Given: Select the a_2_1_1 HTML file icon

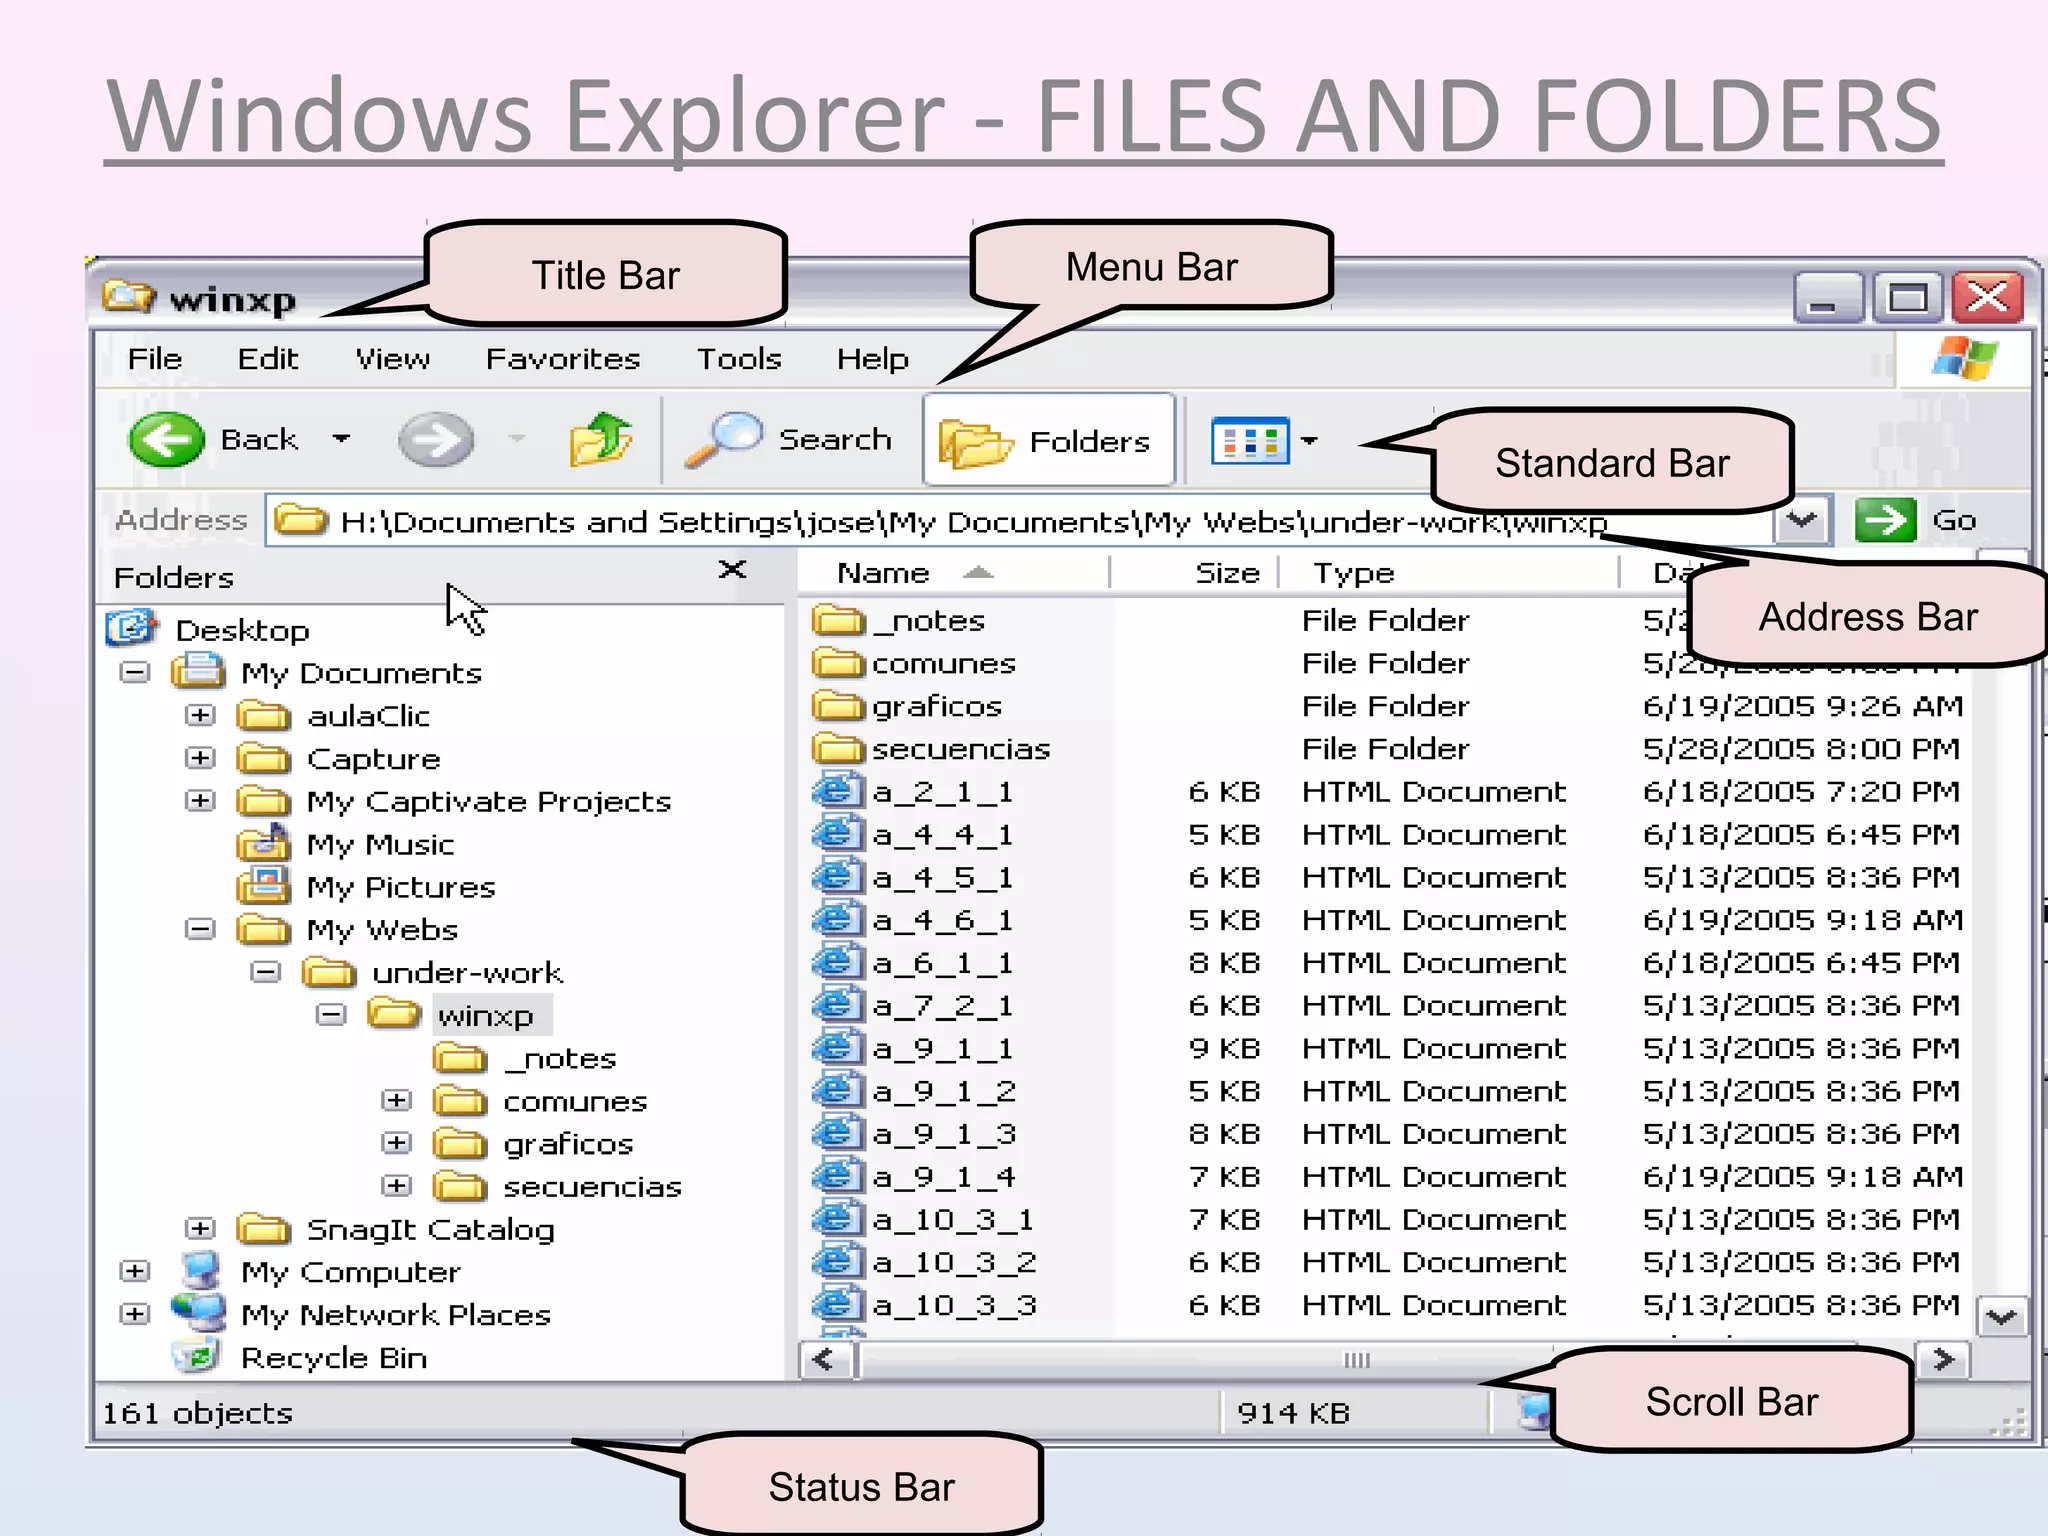Looking at the screenshot, I should click(836, 791).
